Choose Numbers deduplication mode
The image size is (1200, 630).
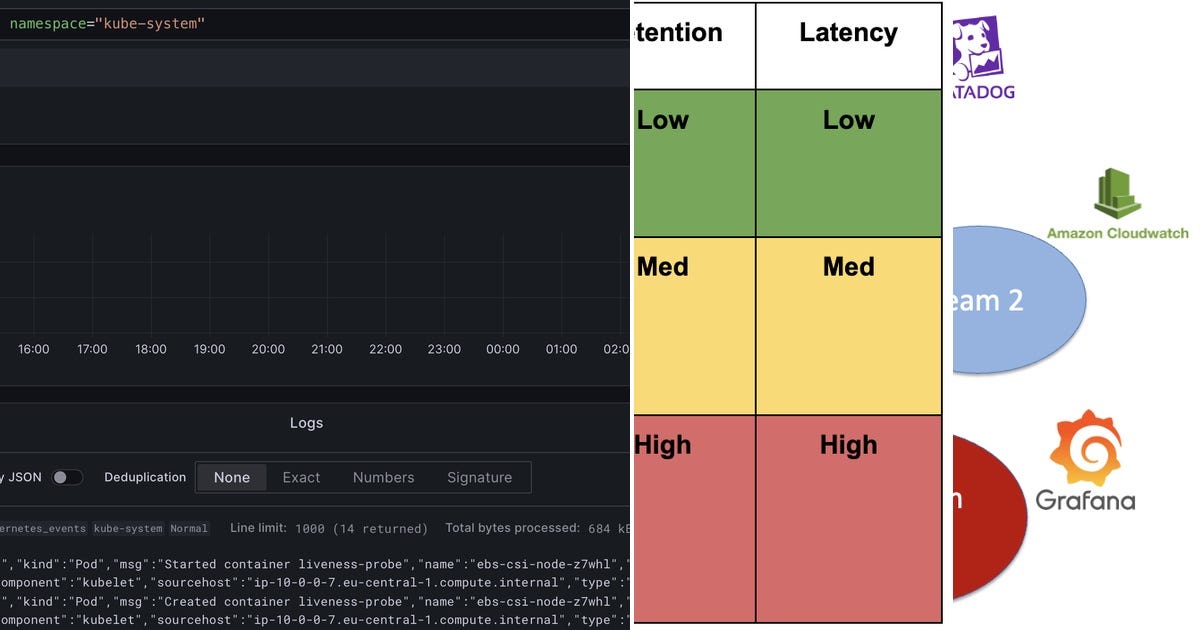383,477
